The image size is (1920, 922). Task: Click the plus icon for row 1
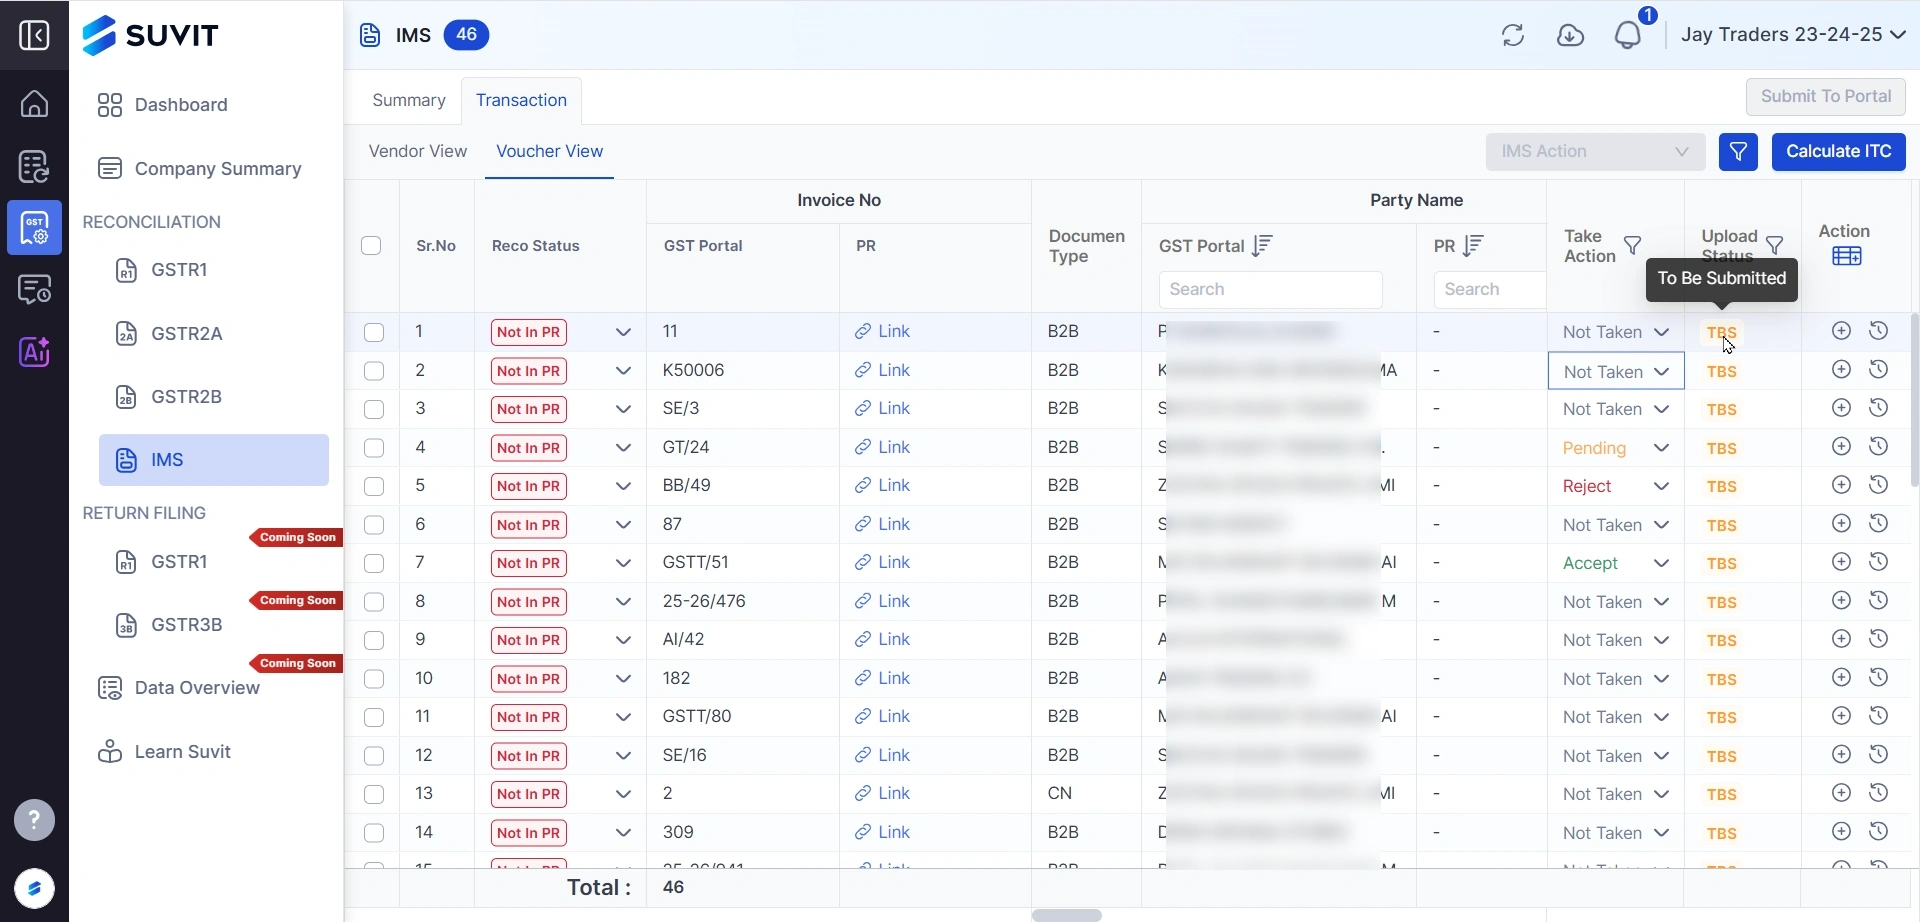(1842, 331)
